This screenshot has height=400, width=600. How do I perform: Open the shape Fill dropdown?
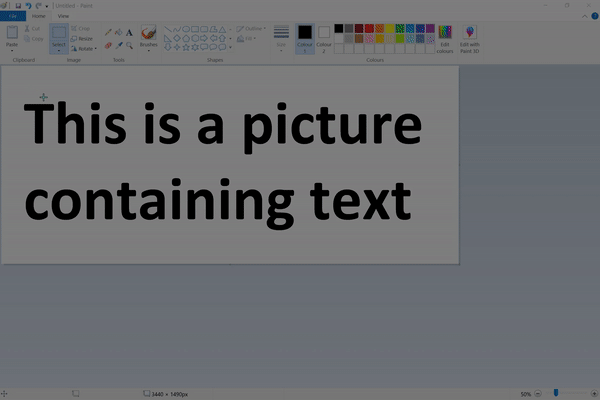(246, 39)
